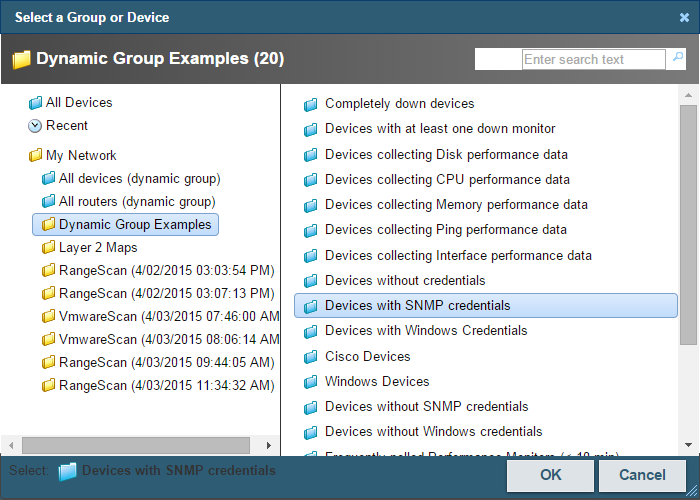
Task: Click icon next to Devices collecting Ping performance data
Action: 310,230
